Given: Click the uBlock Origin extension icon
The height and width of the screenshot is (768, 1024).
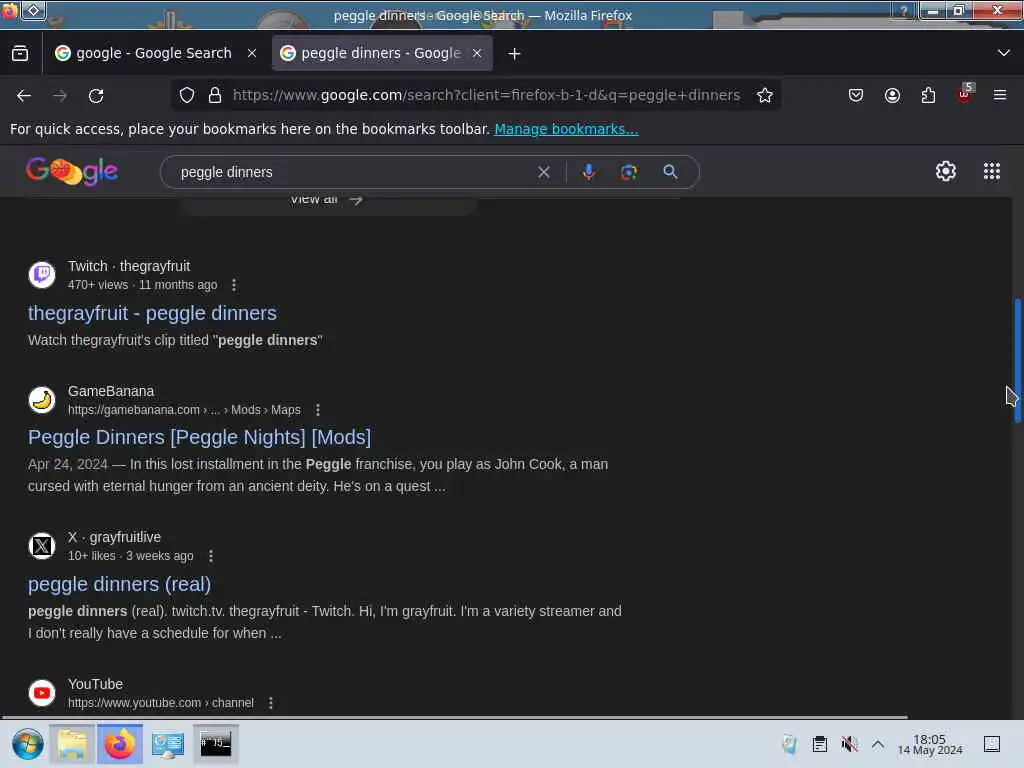Looking at the screenshot, I should pos(965,94).
